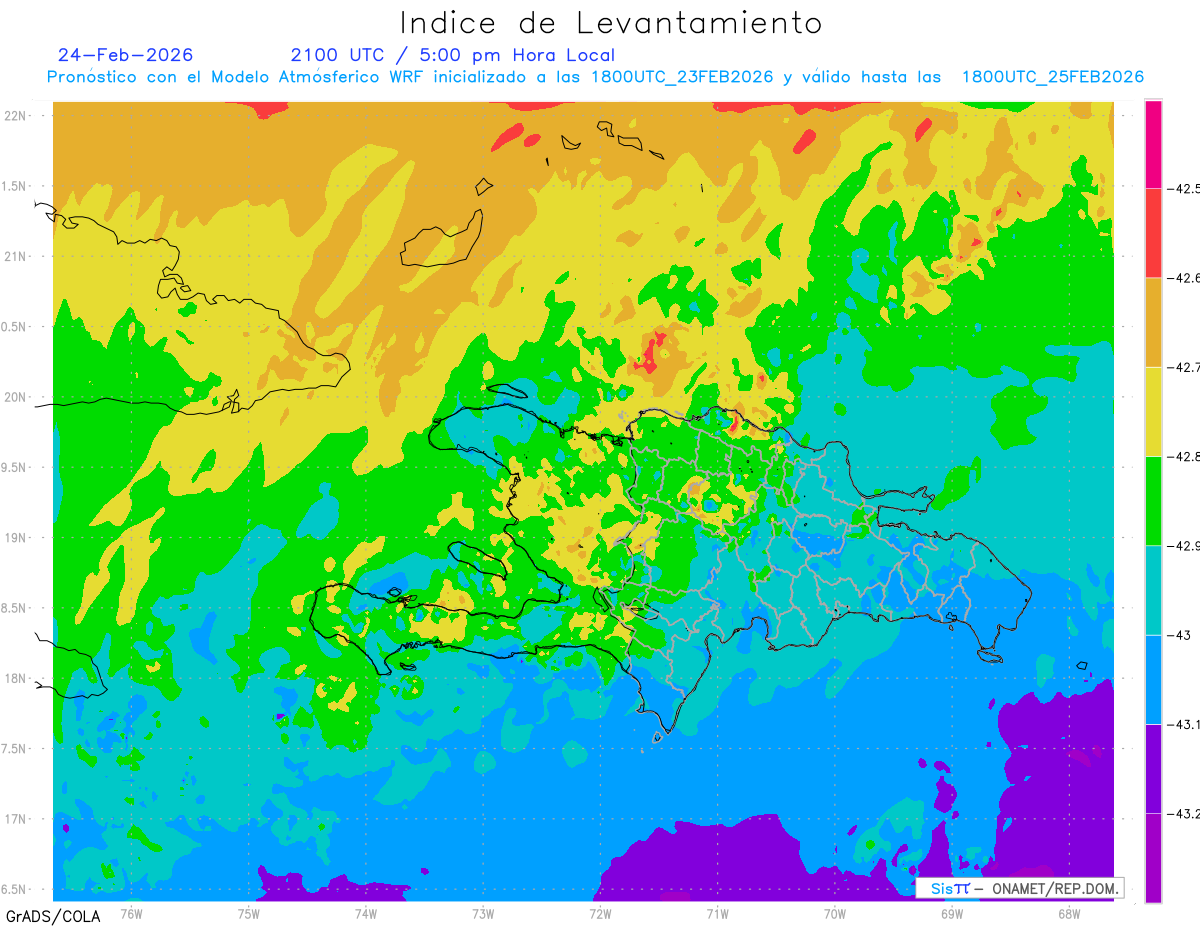Image resolution: width=1200 pixels, height=927 pixels.
Task: Select the color bar value "-42.7"
Action: click(1183, 367)
